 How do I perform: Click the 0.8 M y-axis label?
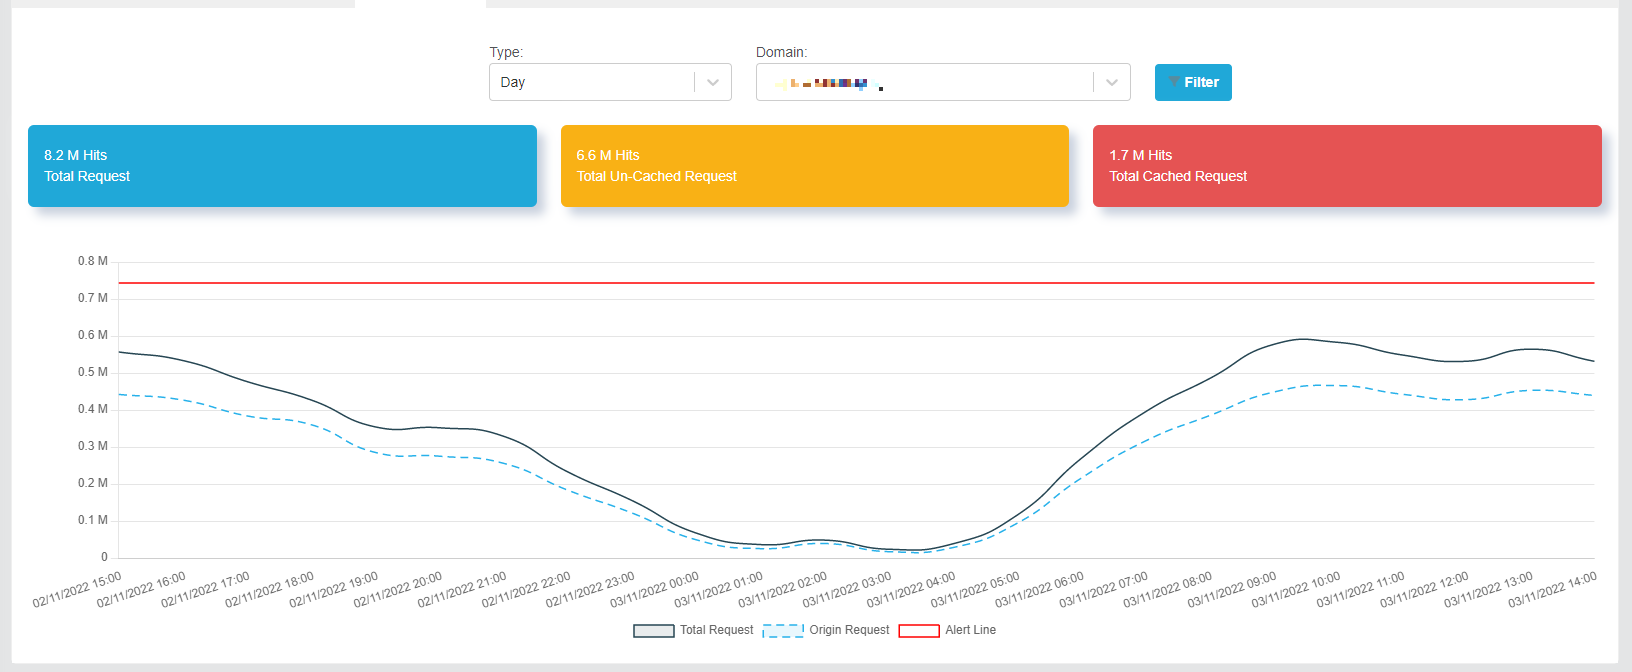[x=93, y=261]
